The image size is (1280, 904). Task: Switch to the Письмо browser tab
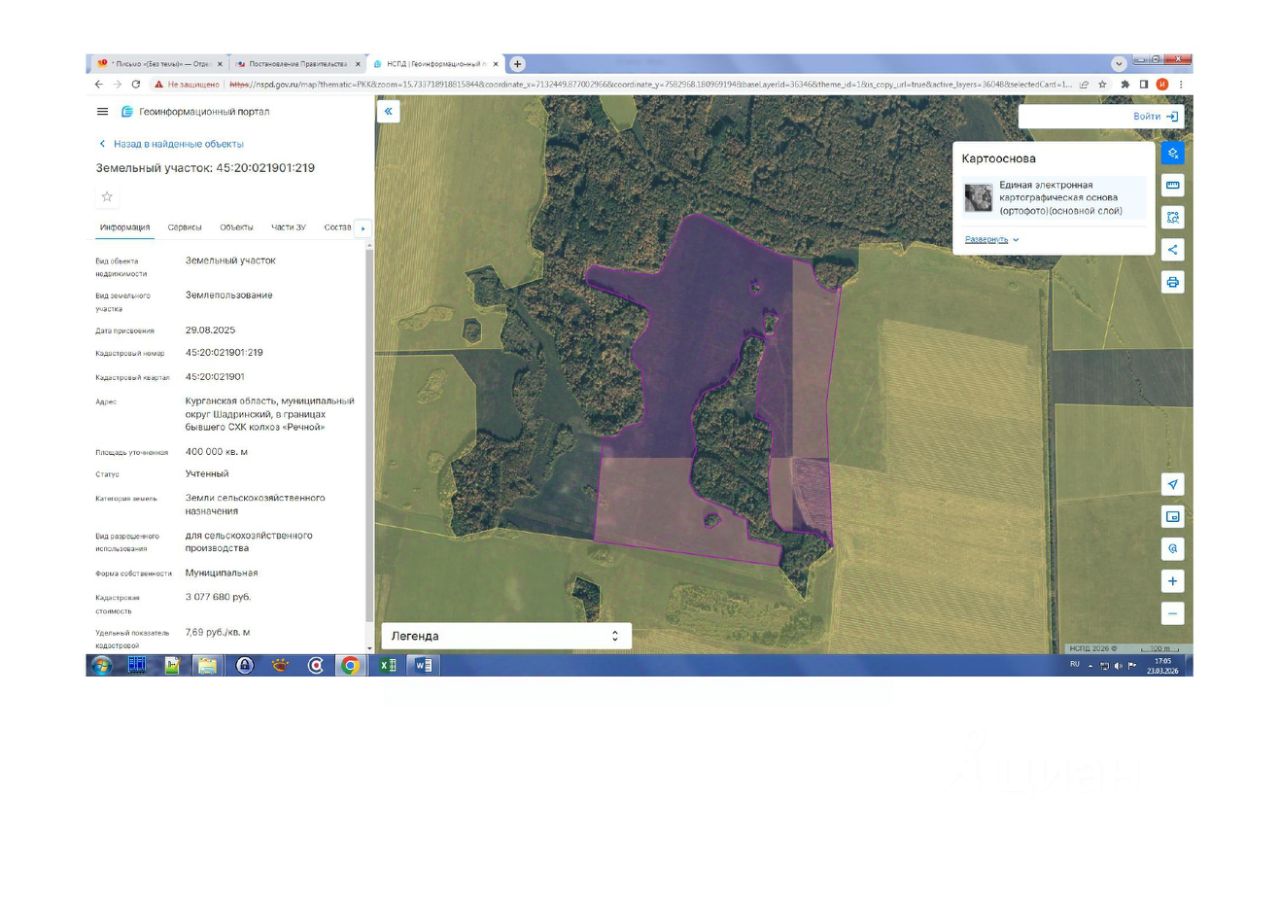coord(158,63)
